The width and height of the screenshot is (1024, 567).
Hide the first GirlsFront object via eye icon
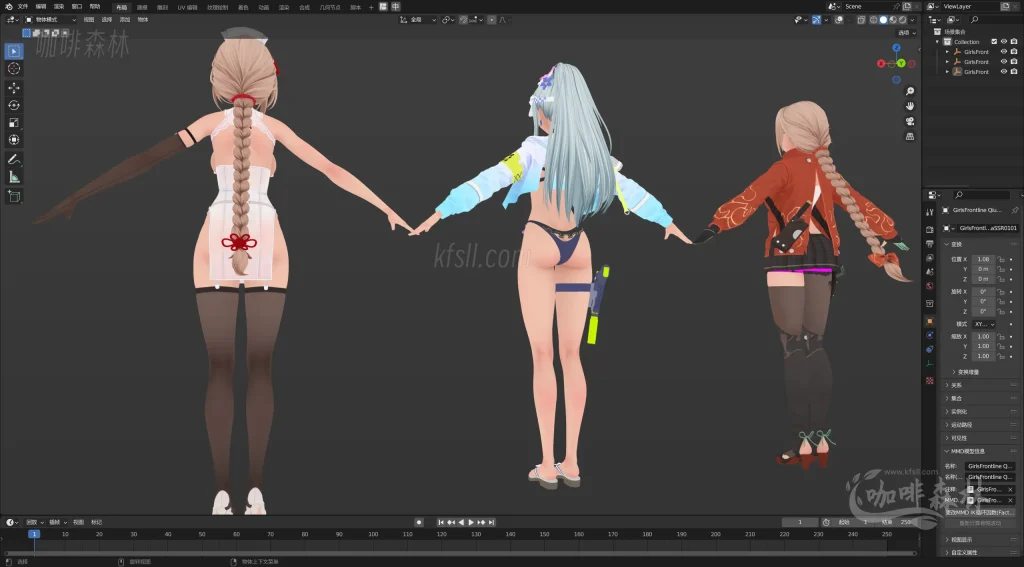tap(1004, 52)
